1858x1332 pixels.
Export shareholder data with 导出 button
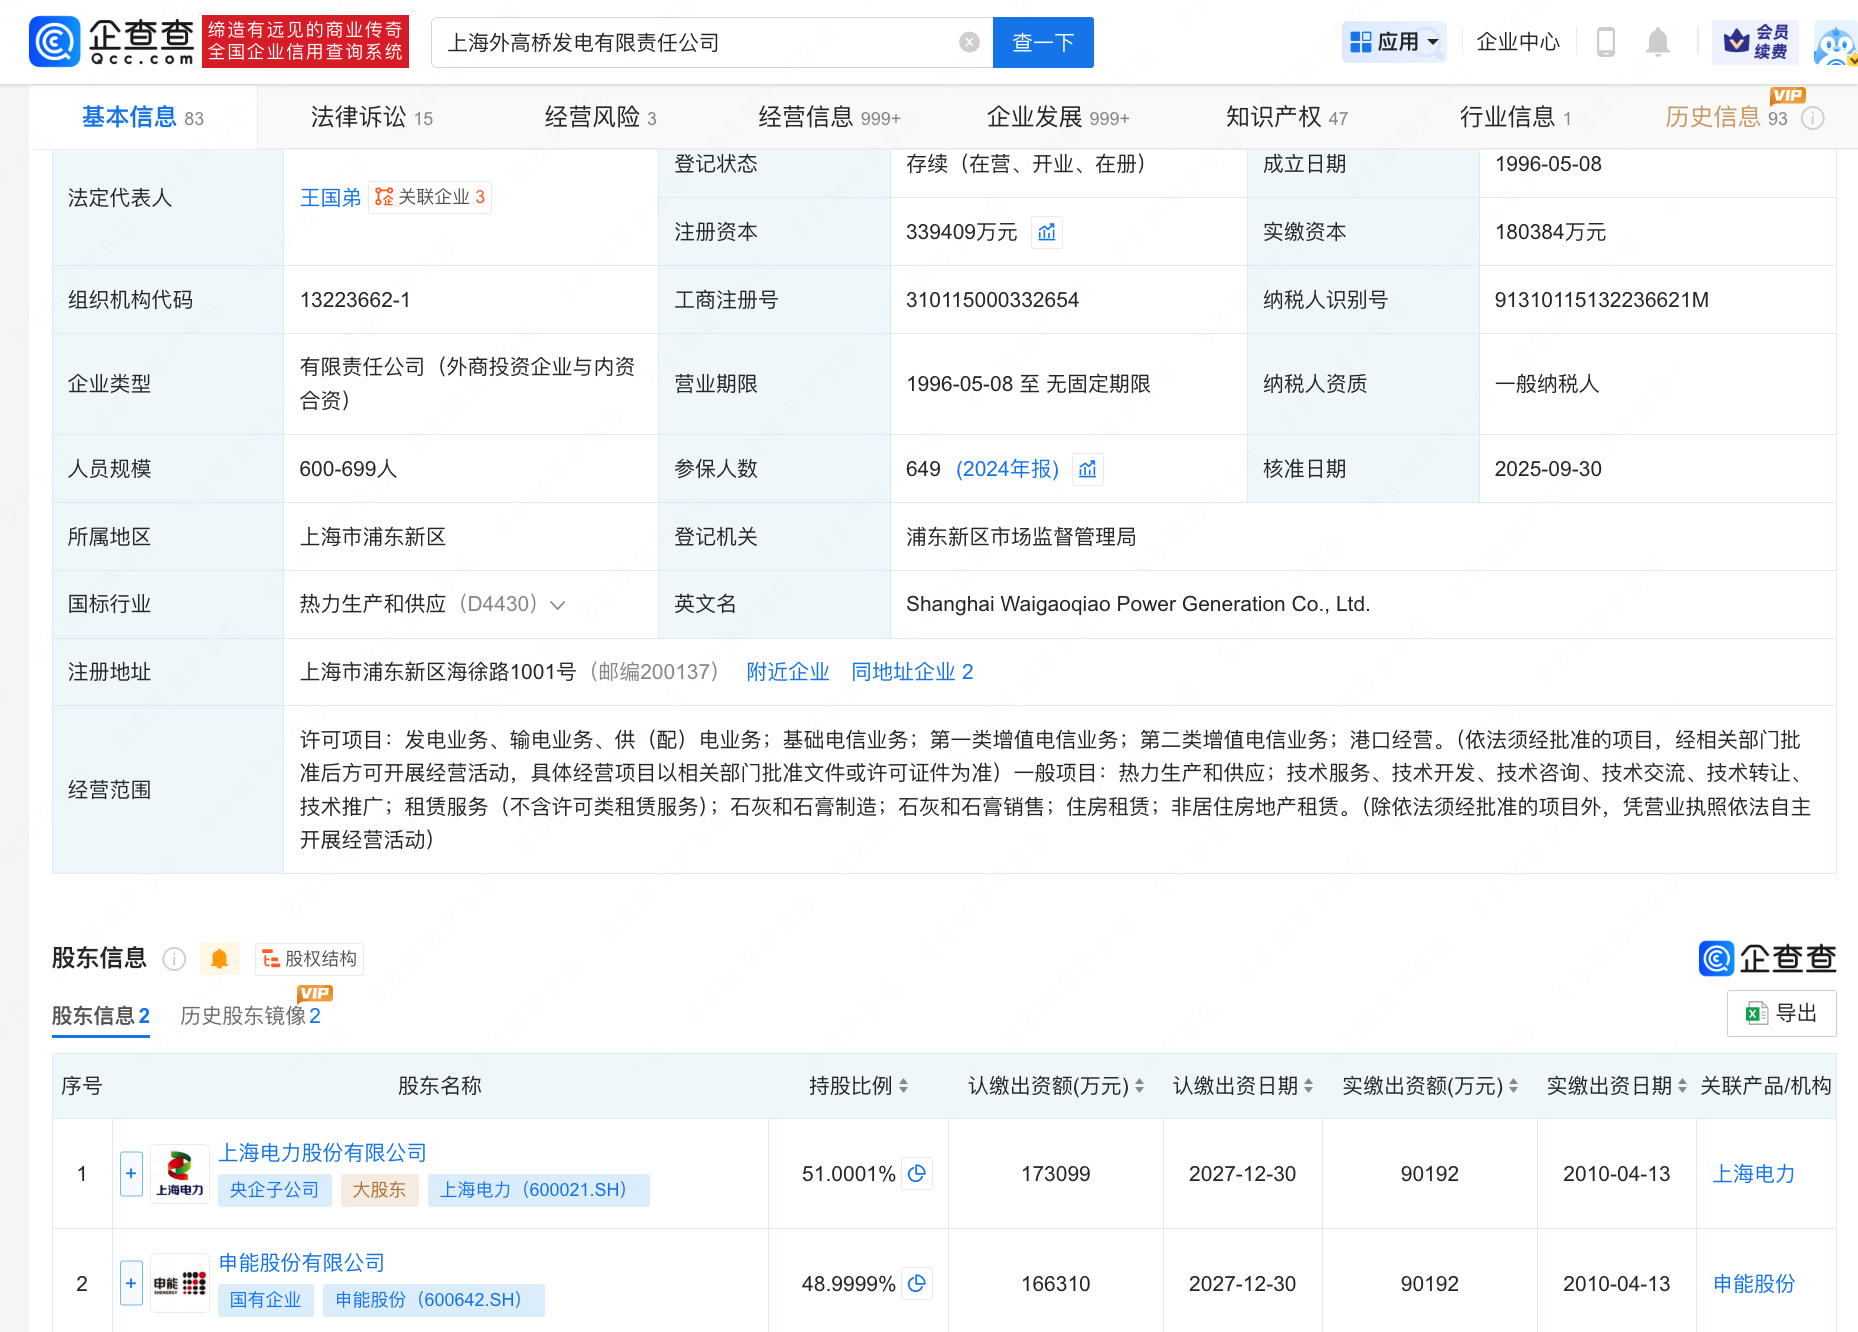pos(1781,1013)
